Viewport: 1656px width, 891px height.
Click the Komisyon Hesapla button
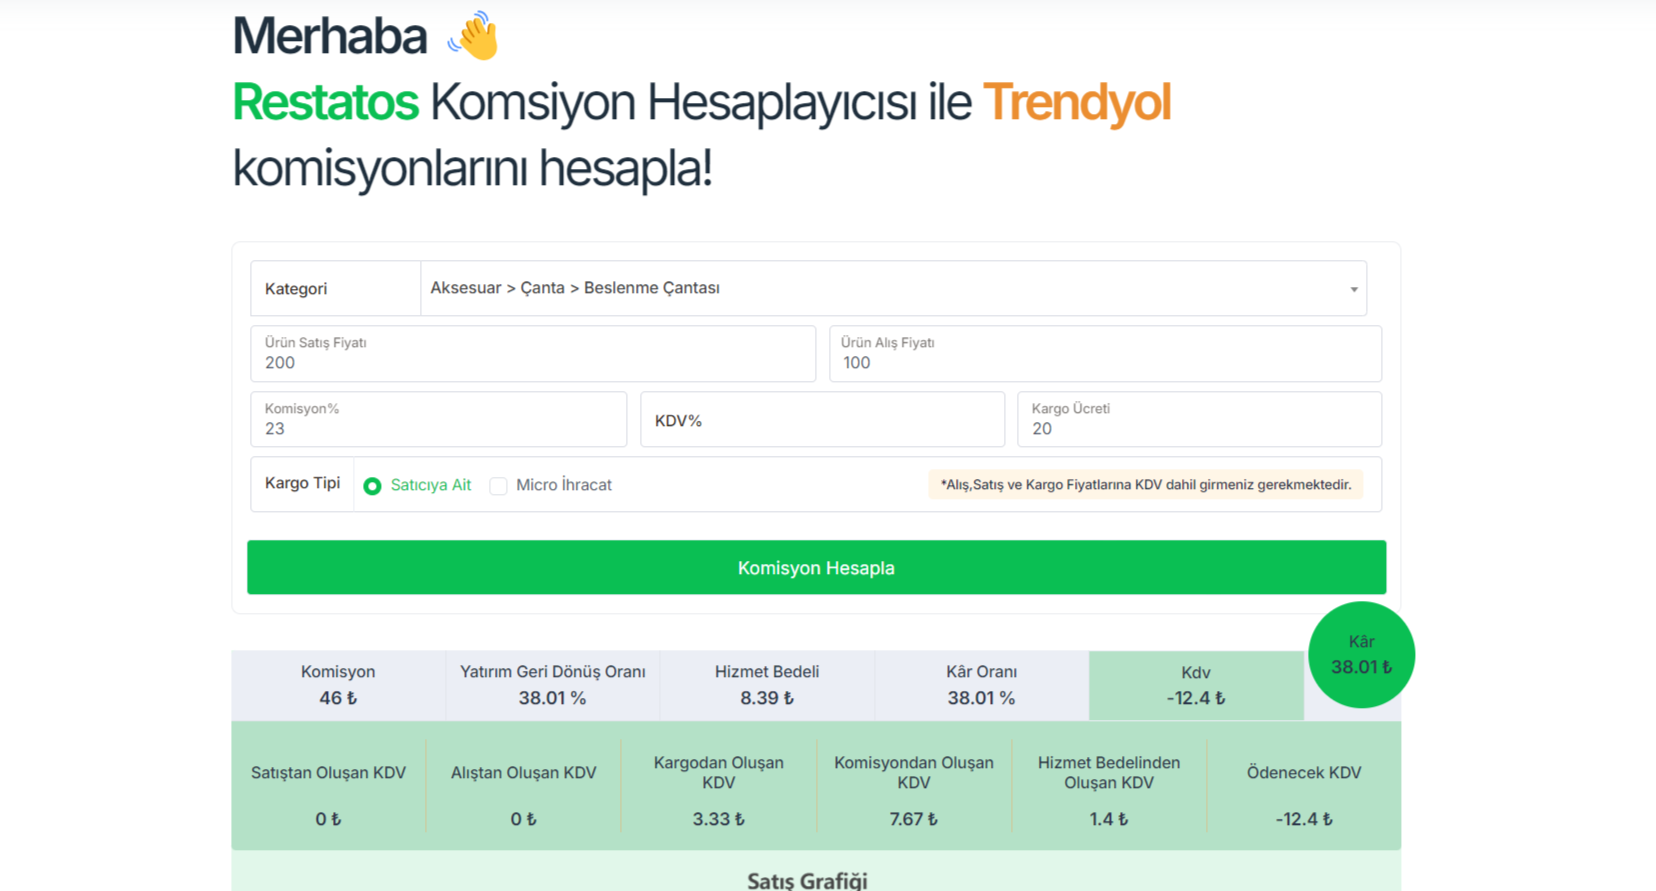pos(816,567)
